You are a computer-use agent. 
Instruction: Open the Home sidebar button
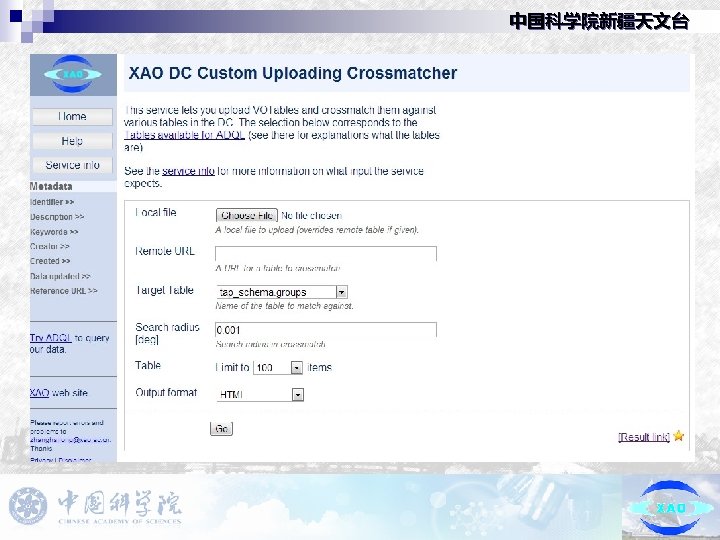click(x=73, y=117)
